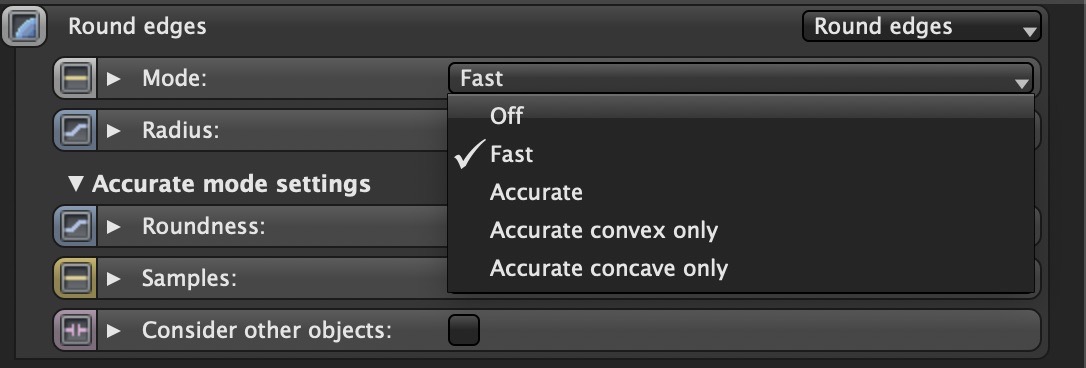Image resolution: width=1086 pixels, height=368 pixels.
Task: Expand the Radius parameter triangle
Action: (114, 130)
